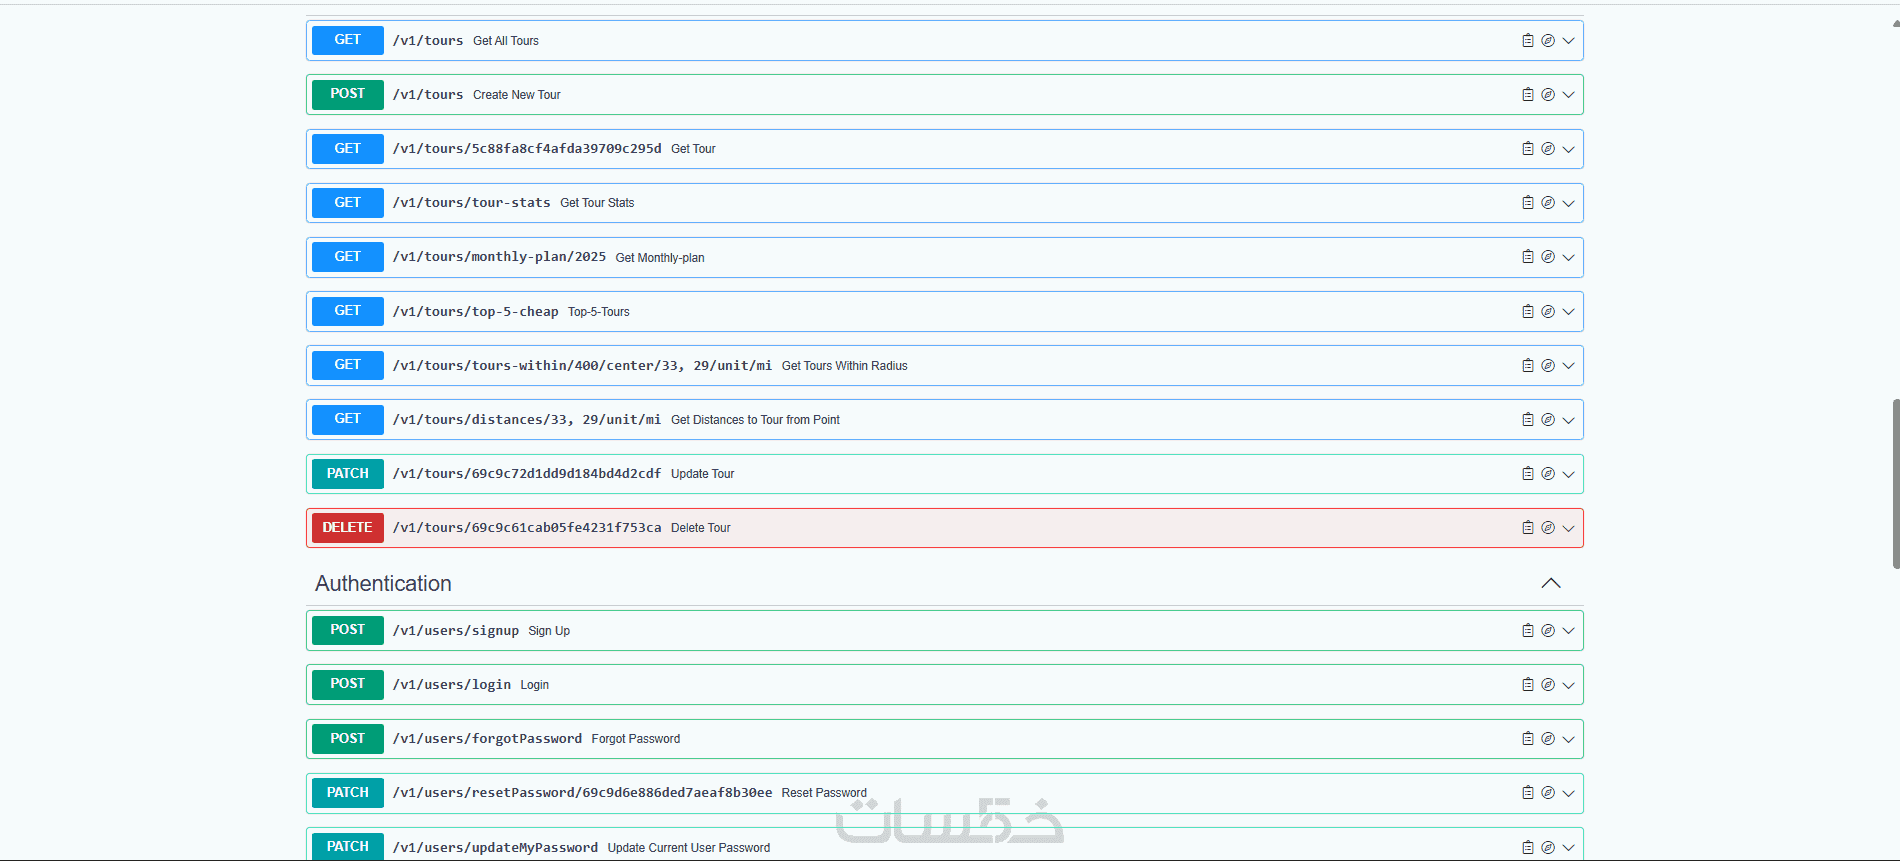Expand Reset Password endpoint chevron
1900x861 pixels.
(1568, 793)
